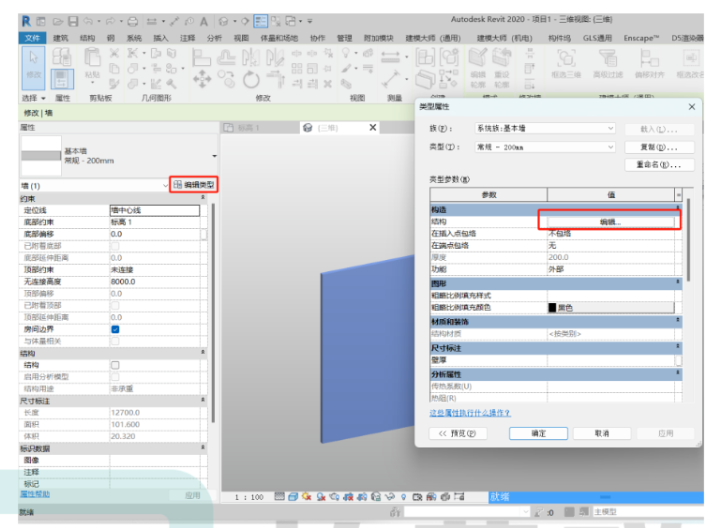Click the 确定 button in dialog
The height and width of the screenshot is (528, 714).
538,433
